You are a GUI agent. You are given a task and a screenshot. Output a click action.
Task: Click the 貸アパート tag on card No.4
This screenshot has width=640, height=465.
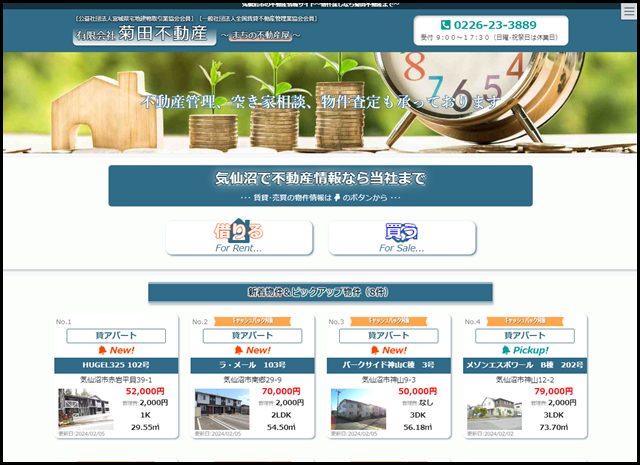tap(525, 336)
